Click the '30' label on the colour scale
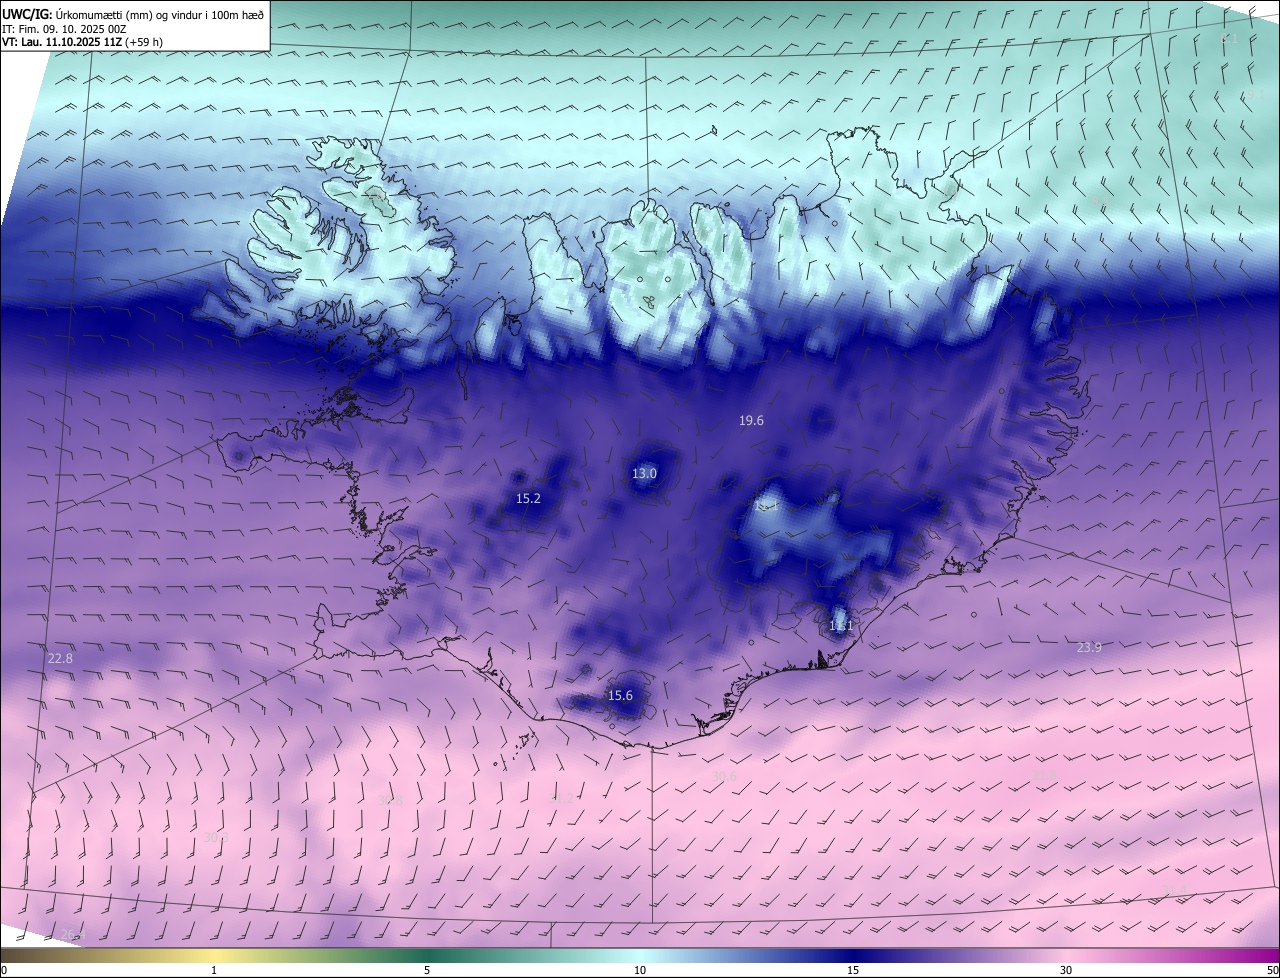The image size is (1280, 978). coord(1066,970)
